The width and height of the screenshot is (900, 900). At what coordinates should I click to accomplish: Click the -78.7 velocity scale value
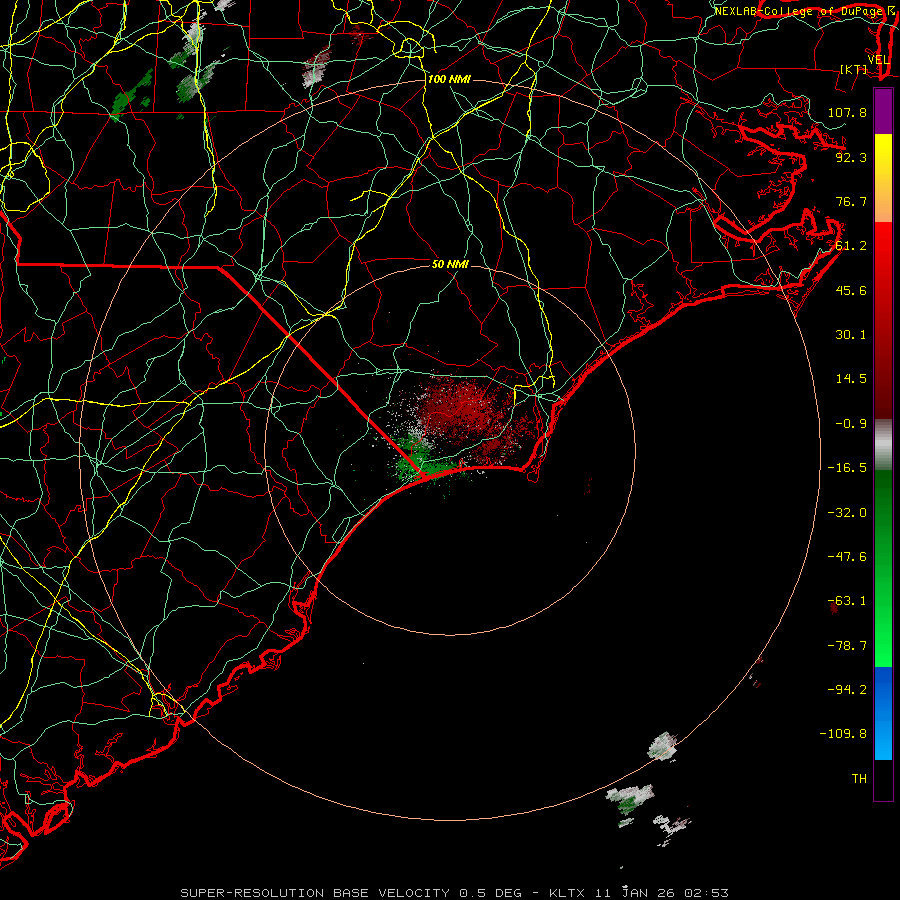pos(847,646)
